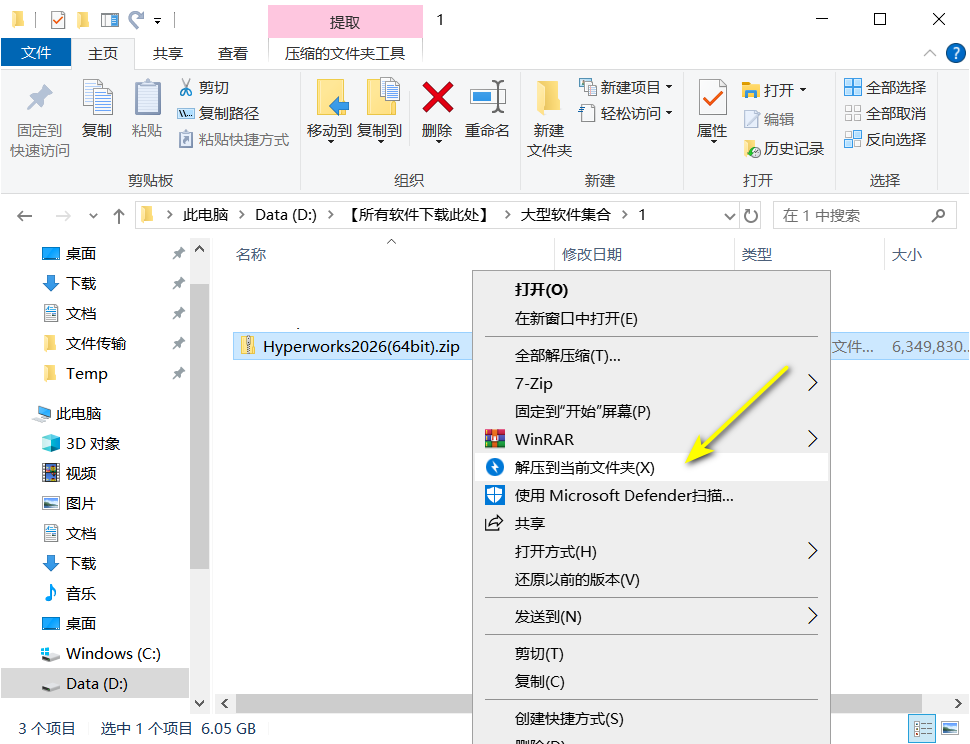970x744 pixels.
Task: Select Share in the context menu
Action: [x=651, y=523]
